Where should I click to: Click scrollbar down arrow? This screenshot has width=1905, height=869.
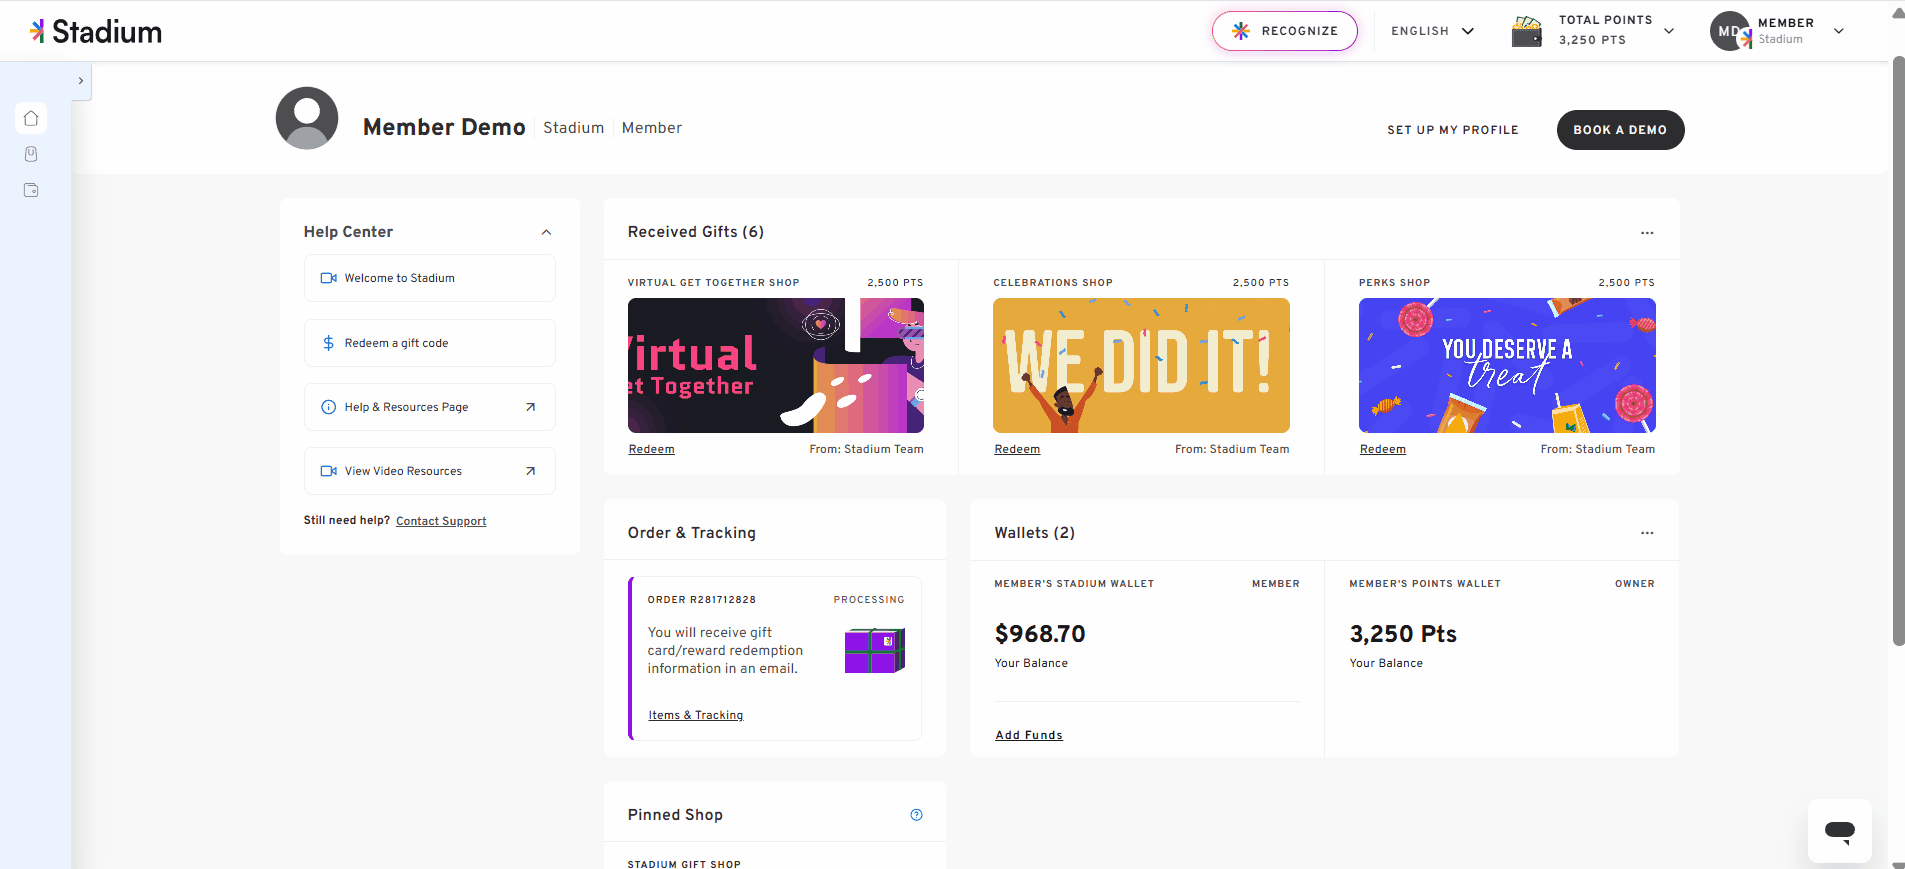click(1898, 864)
